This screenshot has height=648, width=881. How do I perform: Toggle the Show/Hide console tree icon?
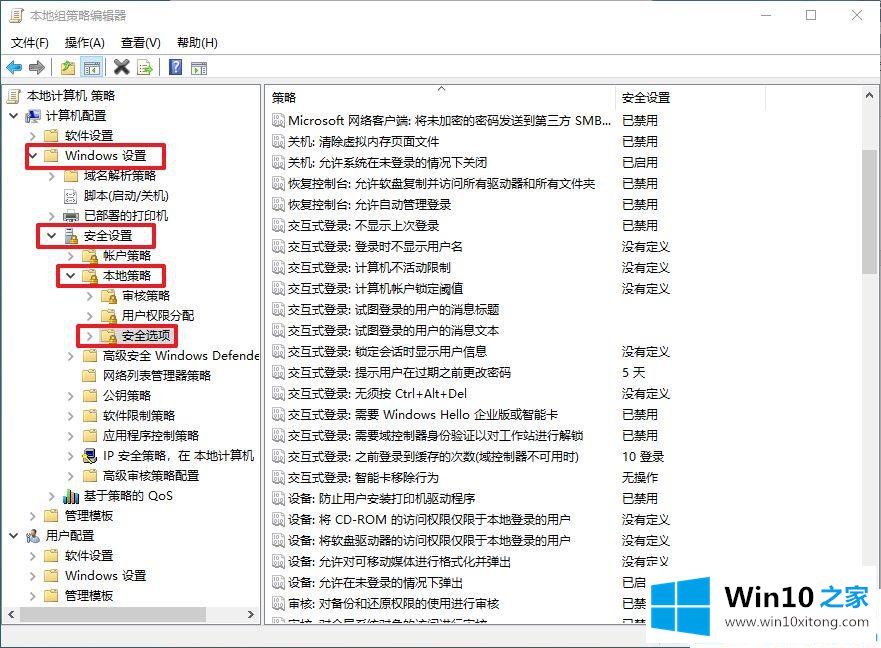coord(92,68)
